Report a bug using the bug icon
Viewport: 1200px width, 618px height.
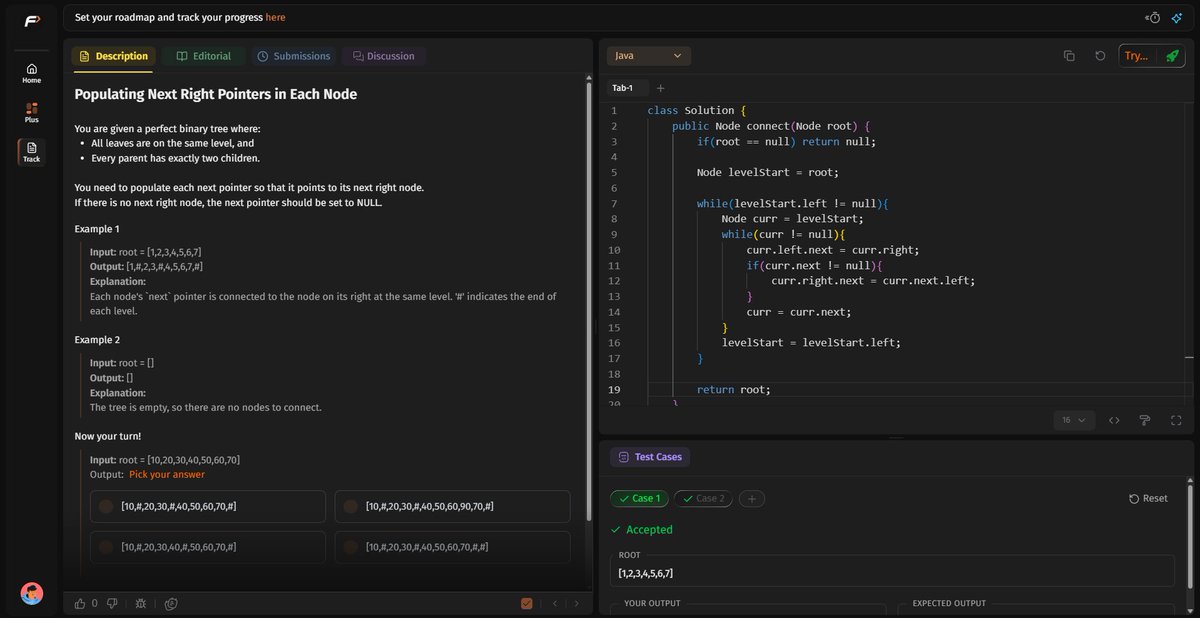click(141, 603)
